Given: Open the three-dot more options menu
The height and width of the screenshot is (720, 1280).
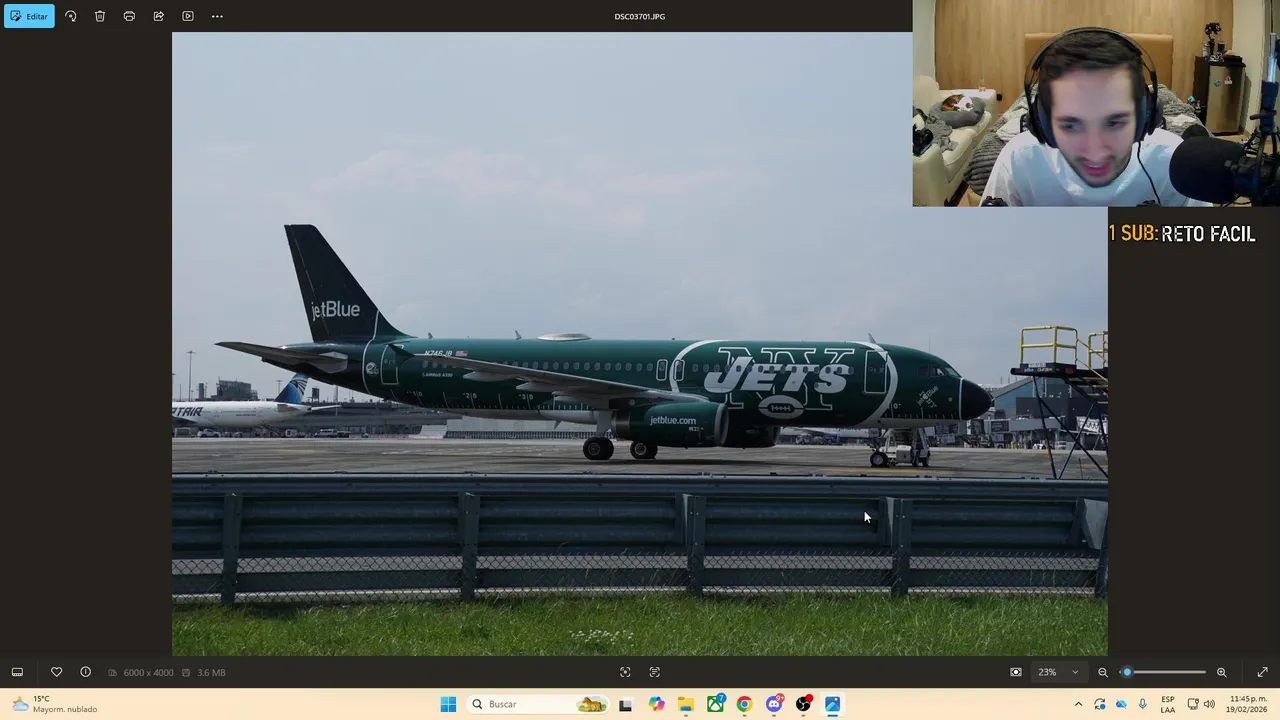Looking at the screenshot, I should [x=217, y=16].
